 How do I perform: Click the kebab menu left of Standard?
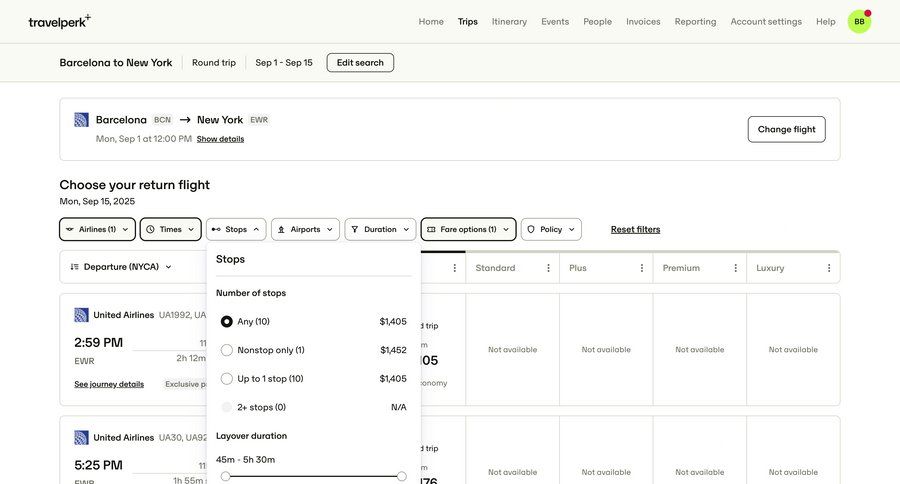click(x=455, y=268)
